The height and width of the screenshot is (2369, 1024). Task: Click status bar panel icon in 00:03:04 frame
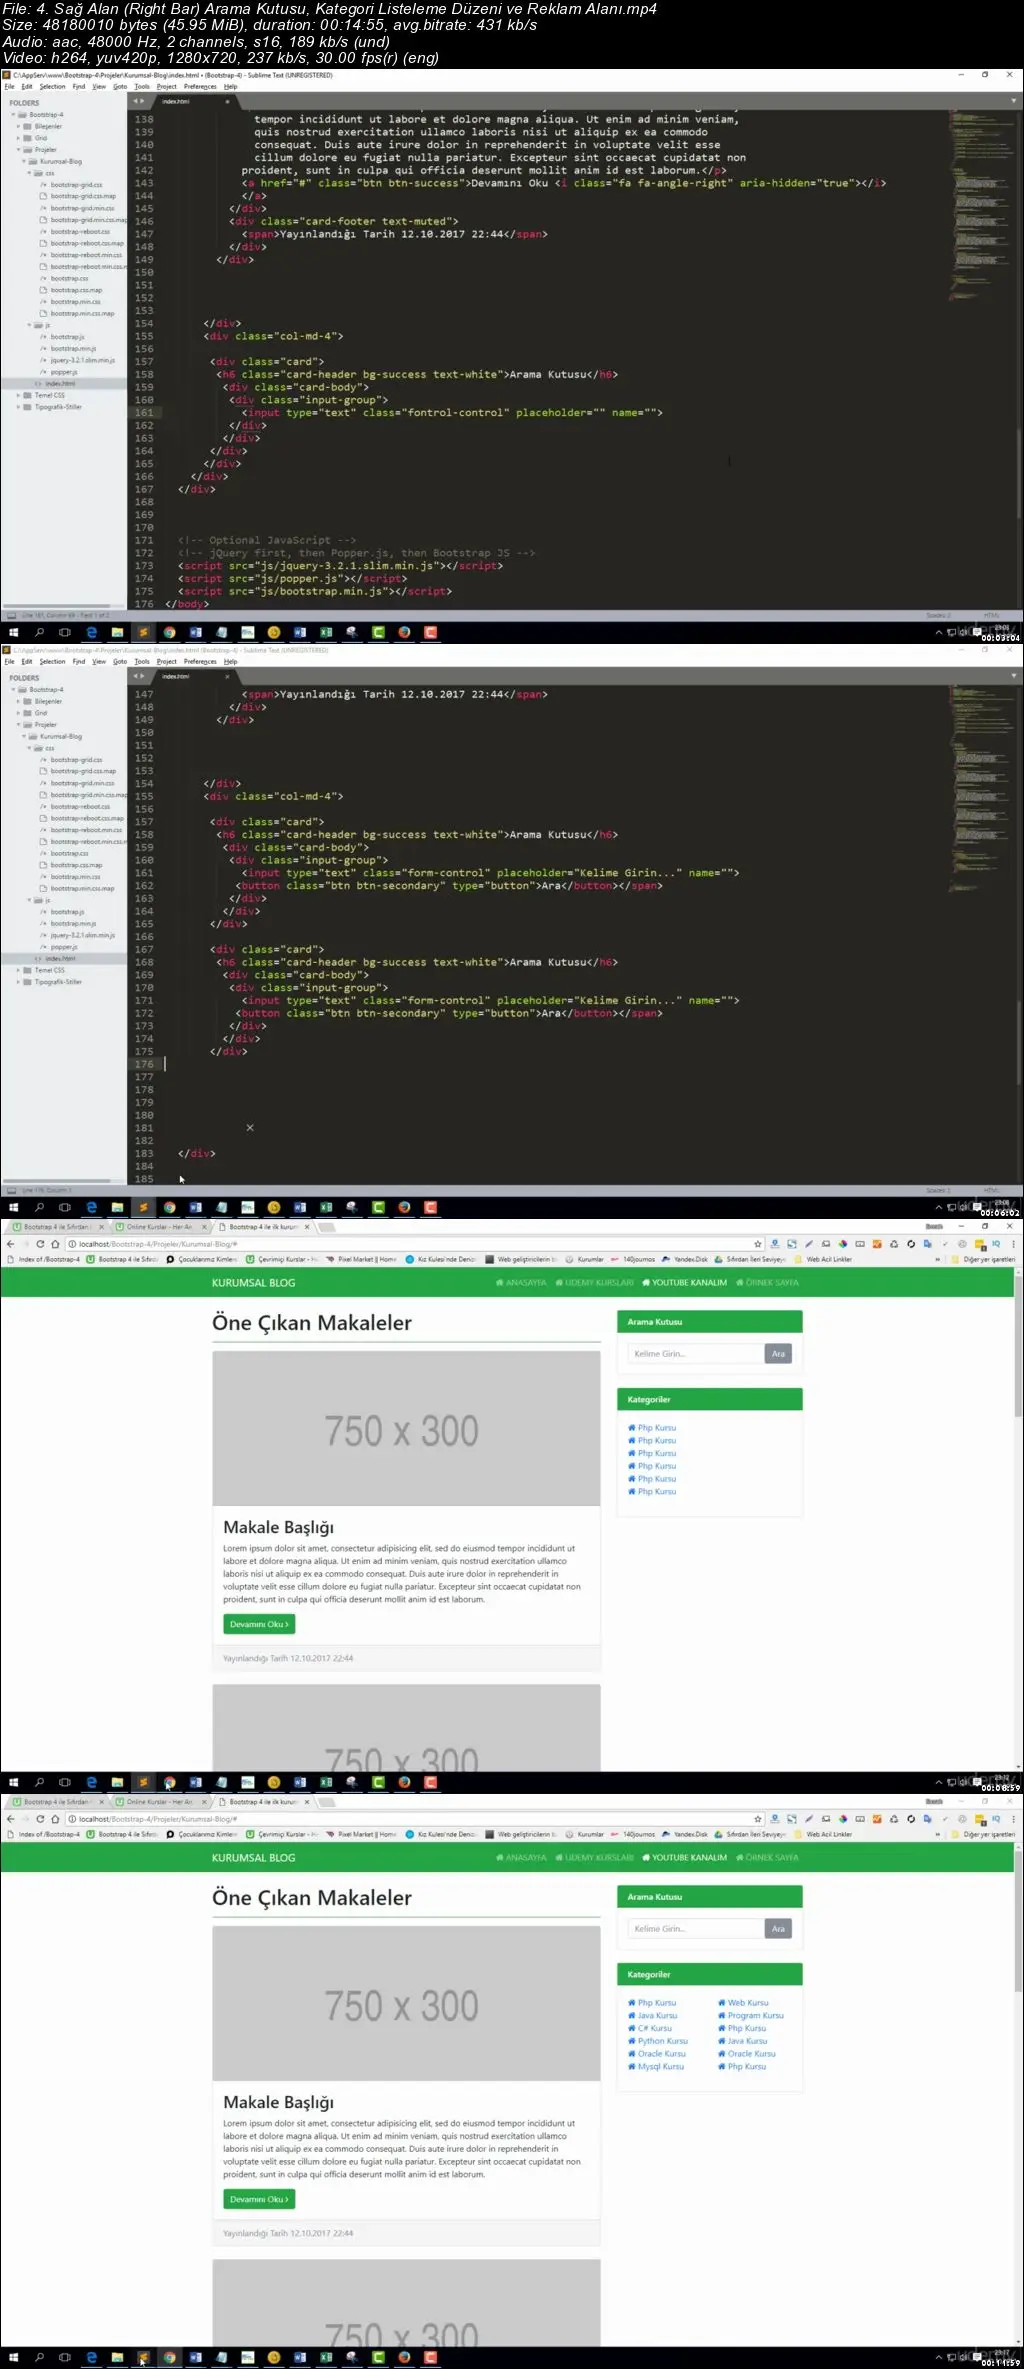(10, 615)
